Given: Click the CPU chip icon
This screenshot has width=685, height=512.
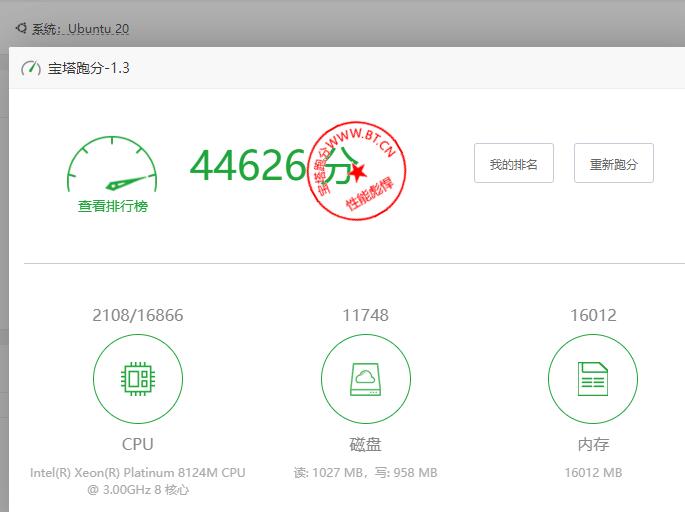Looking at the screenshot, I should pos(138,379).
